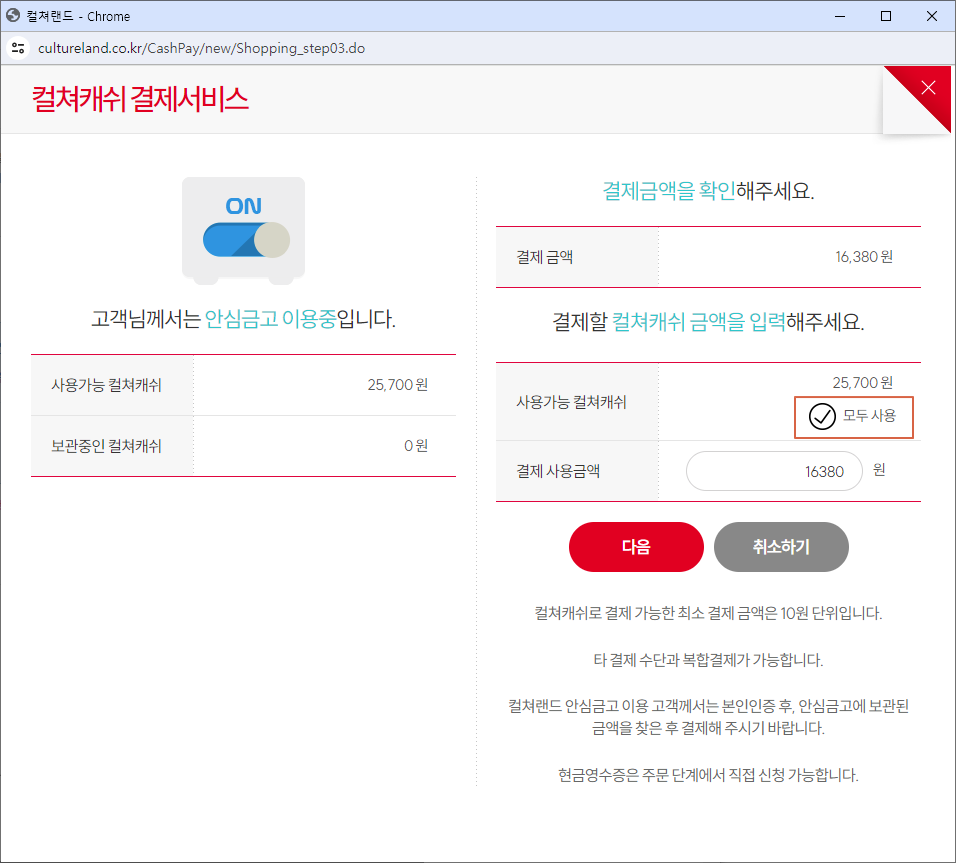
Task: Click the 현금영수증 notice line
Action: coord(708,775)
